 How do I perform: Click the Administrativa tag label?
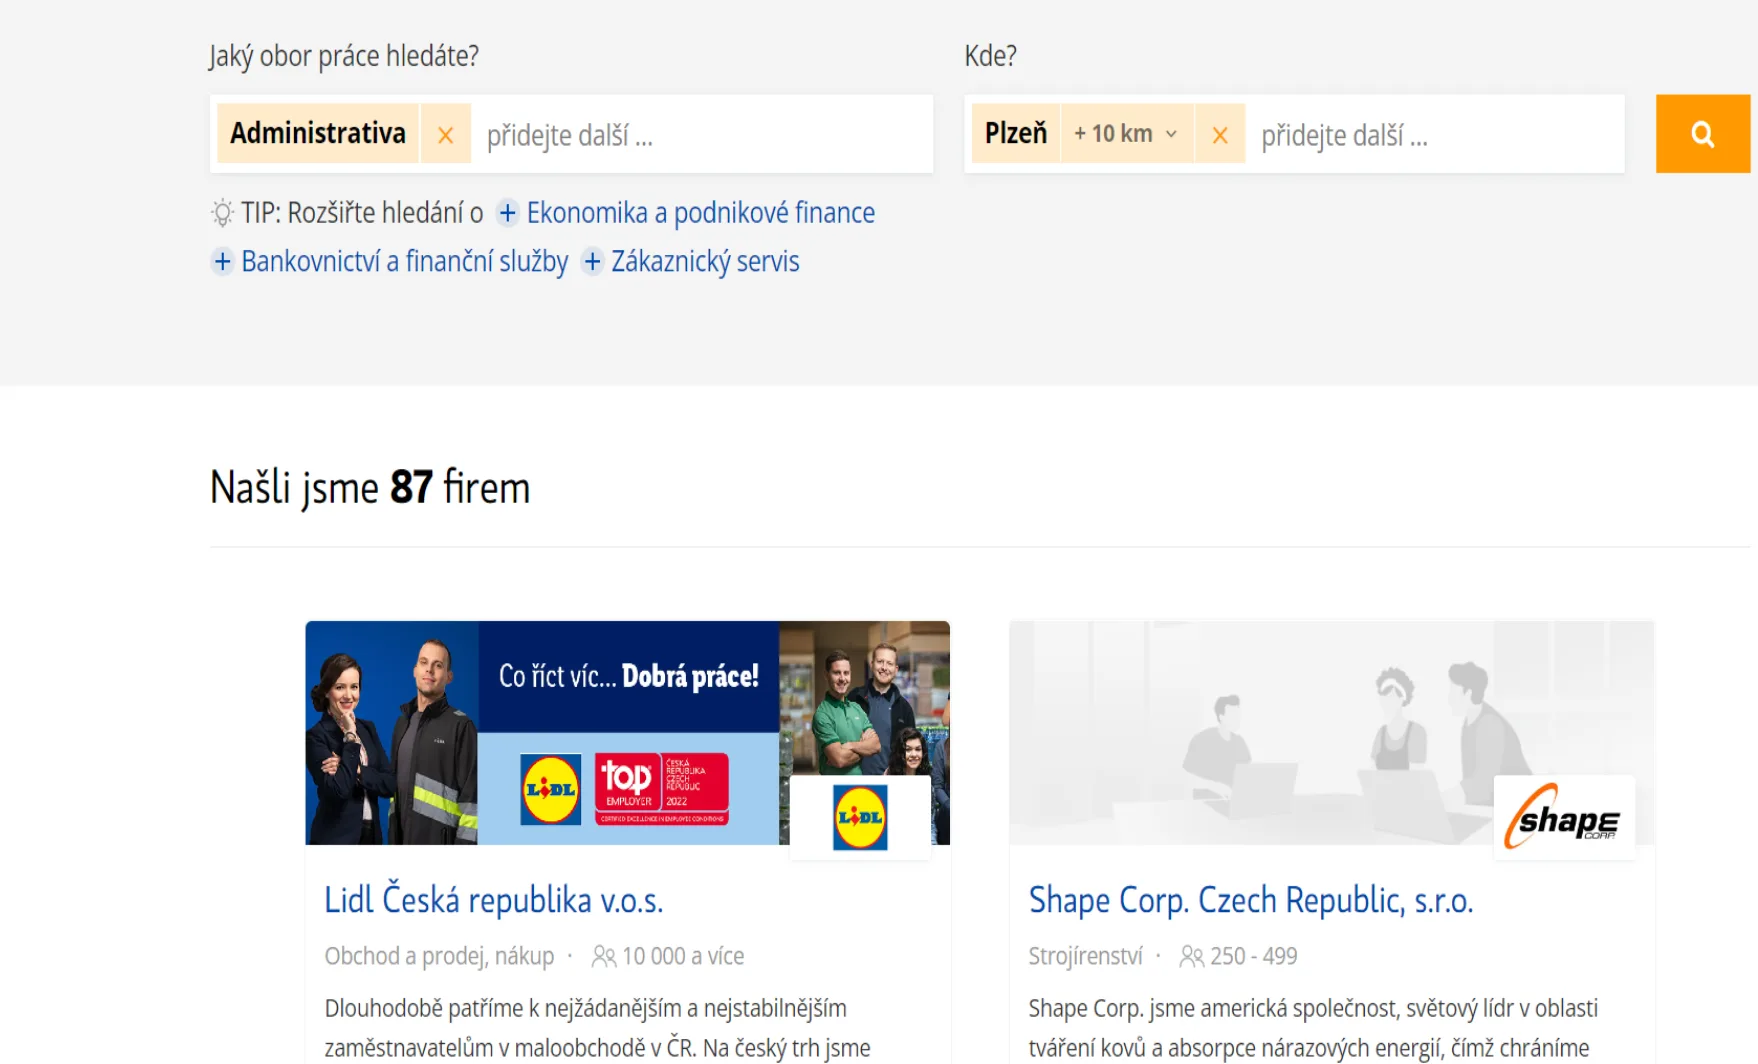(318, 134)
